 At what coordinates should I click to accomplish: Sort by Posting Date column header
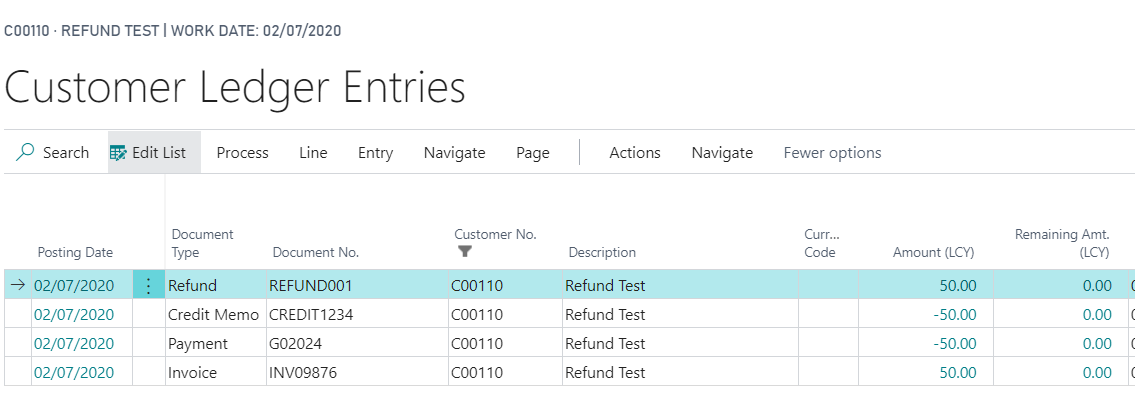75,252
